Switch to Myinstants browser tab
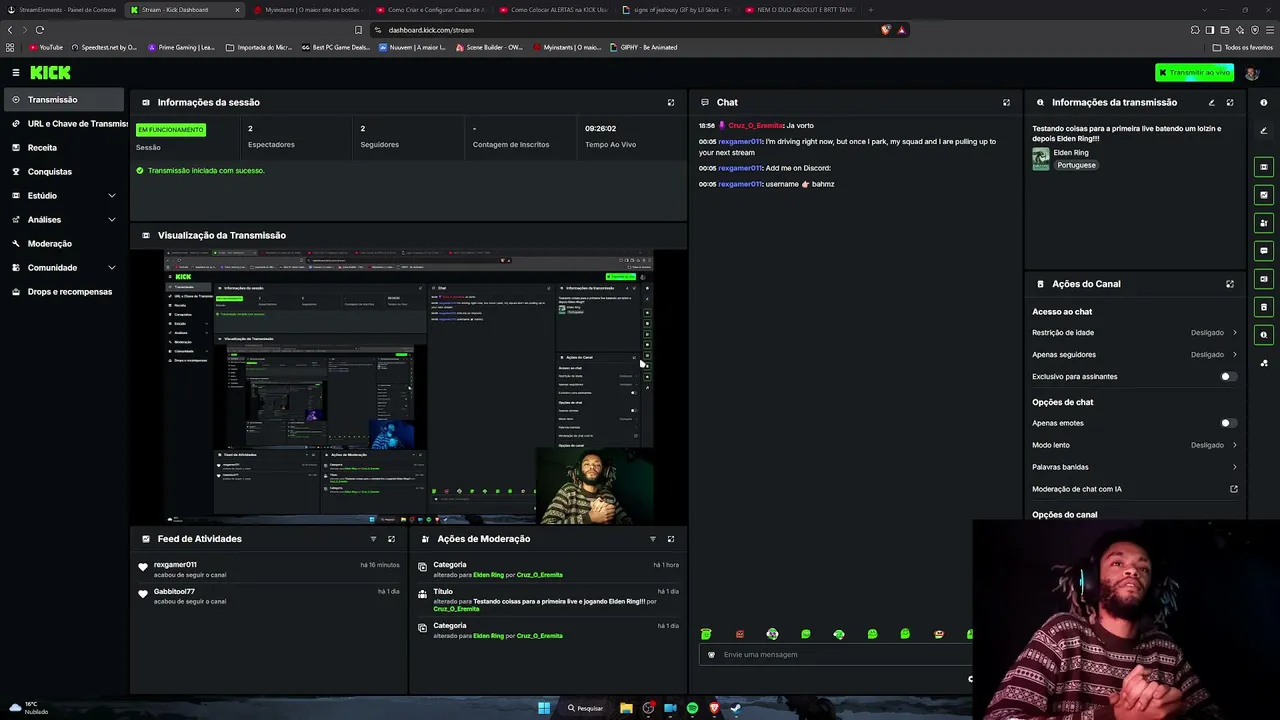The width and height of the screenshot is (1280, 720). (x=308, y=10)
